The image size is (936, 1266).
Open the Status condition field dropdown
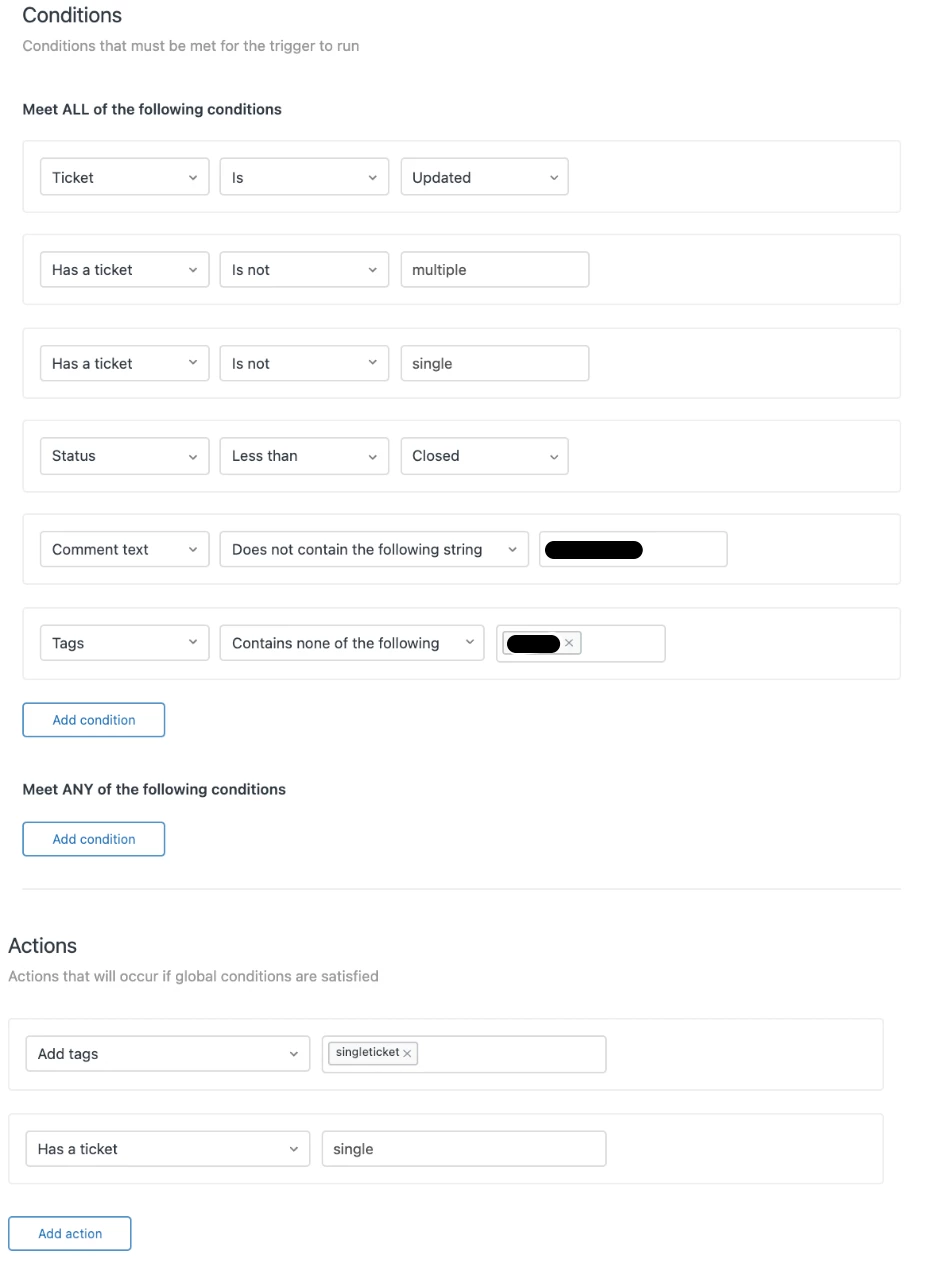pyautogui.click(x=124, y=455)
